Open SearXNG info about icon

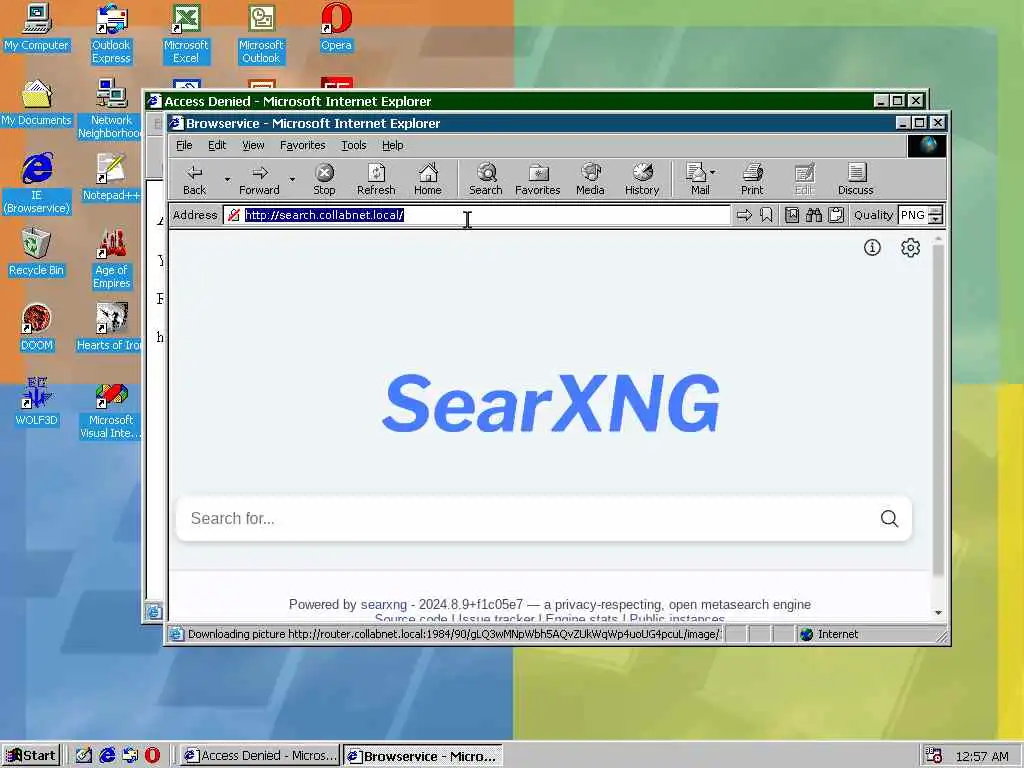coord(872,248)
